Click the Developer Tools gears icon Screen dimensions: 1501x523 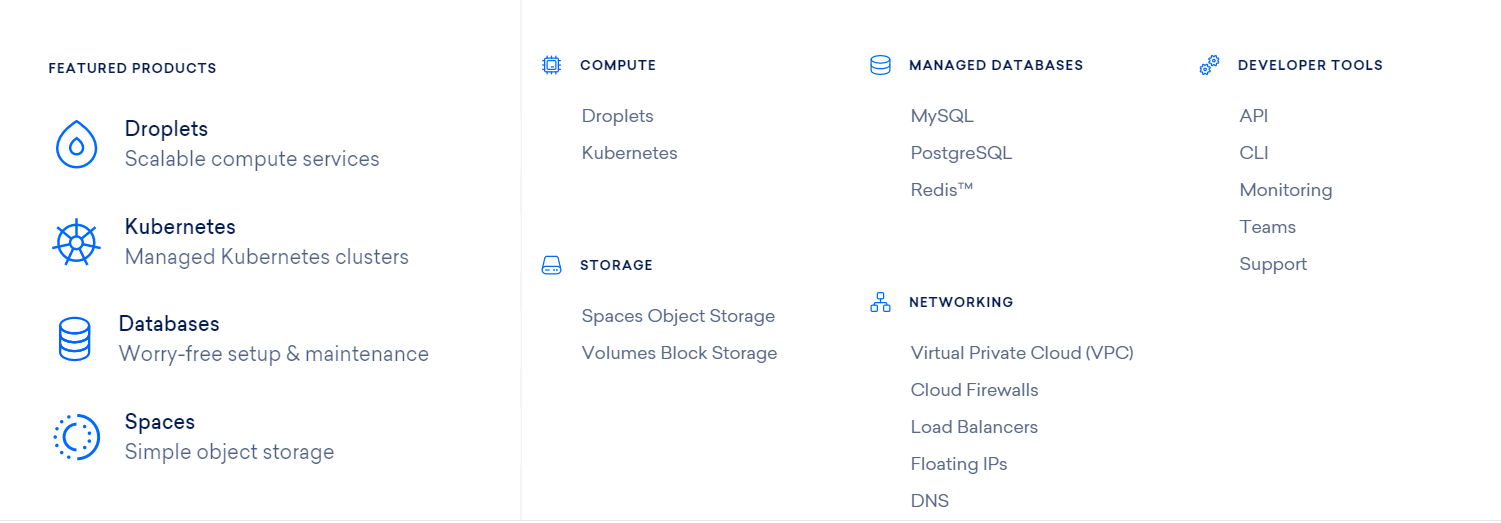(x=1209, y=65)
